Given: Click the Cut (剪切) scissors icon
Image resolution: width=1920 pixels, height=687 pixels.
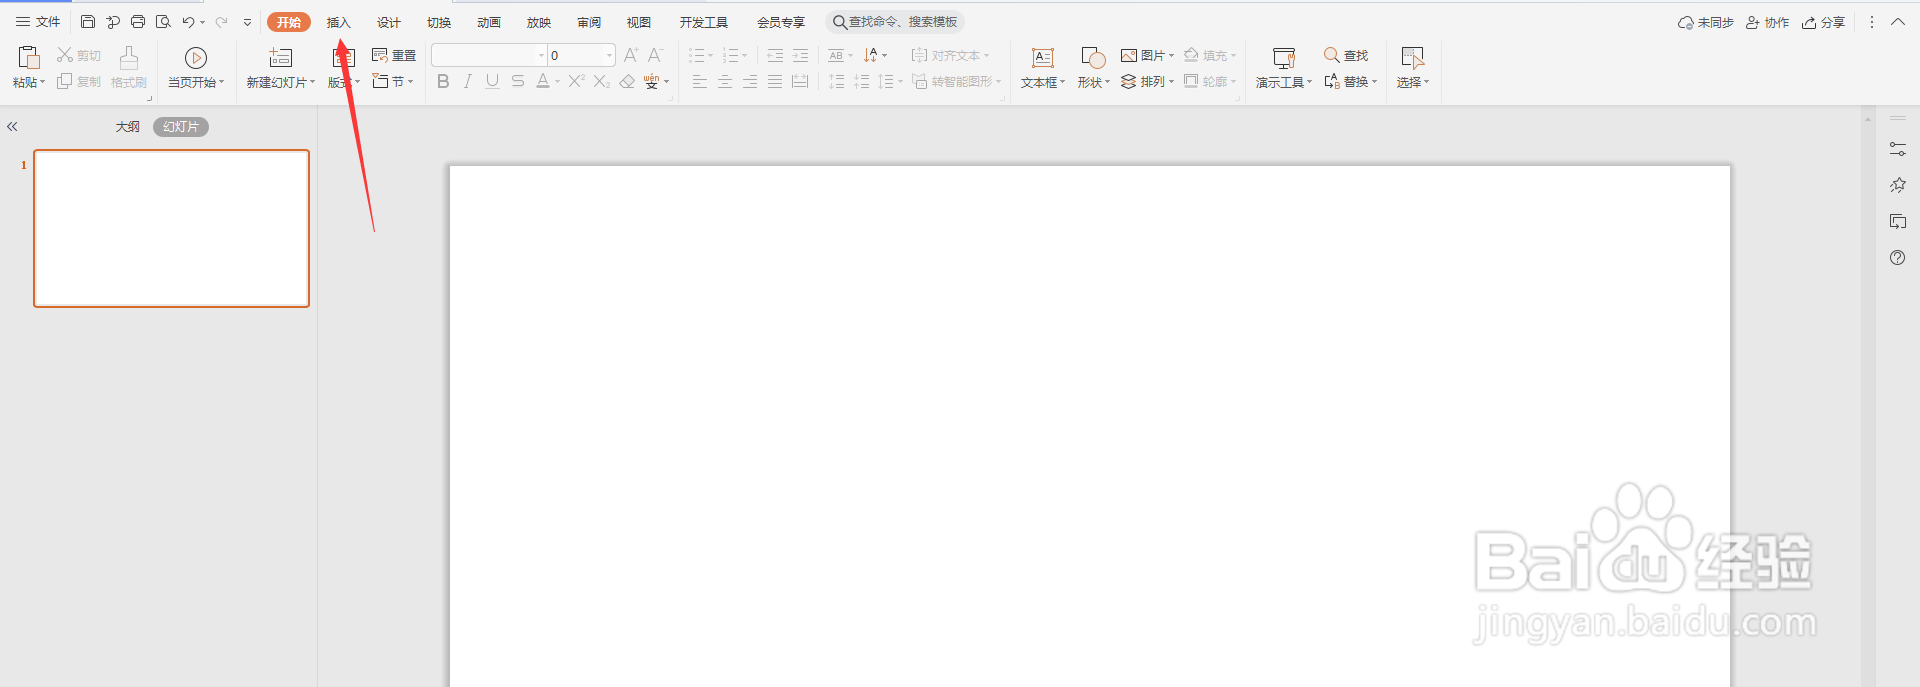Looking at the screenshot, I should click(65, 55).
